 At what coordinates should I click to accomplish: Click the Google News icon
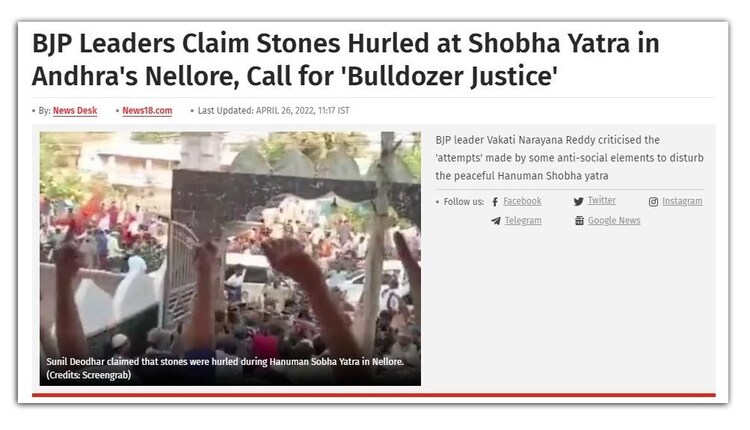[x=579, y=221]
